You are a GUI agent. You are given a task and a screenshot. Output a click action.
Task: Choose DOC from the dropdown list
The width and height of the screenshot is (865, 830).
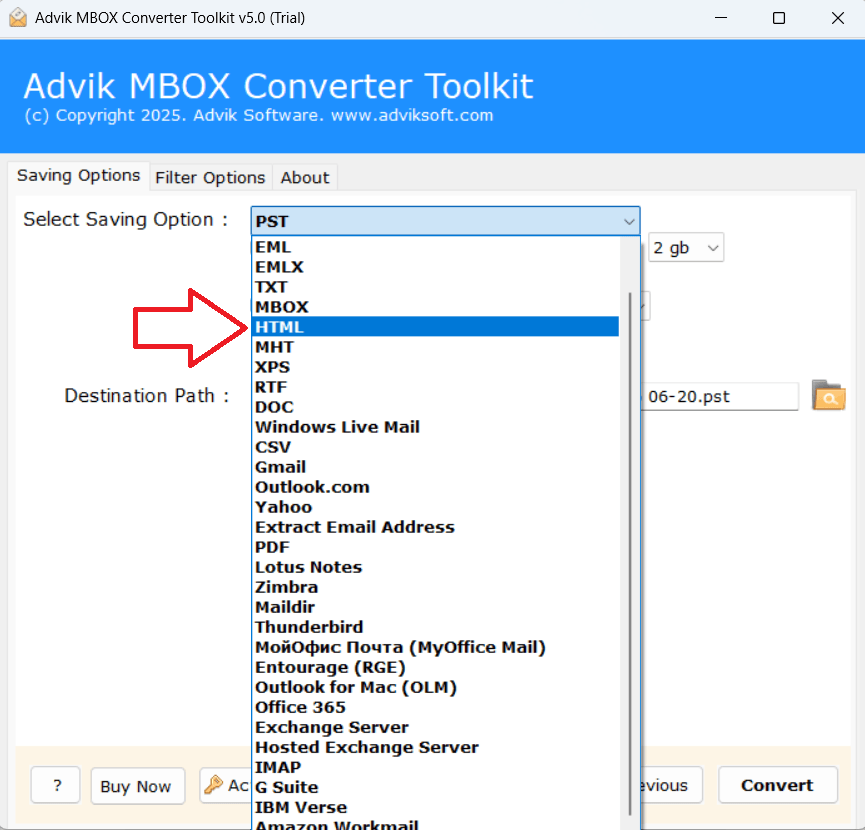(x=435, y=407)
